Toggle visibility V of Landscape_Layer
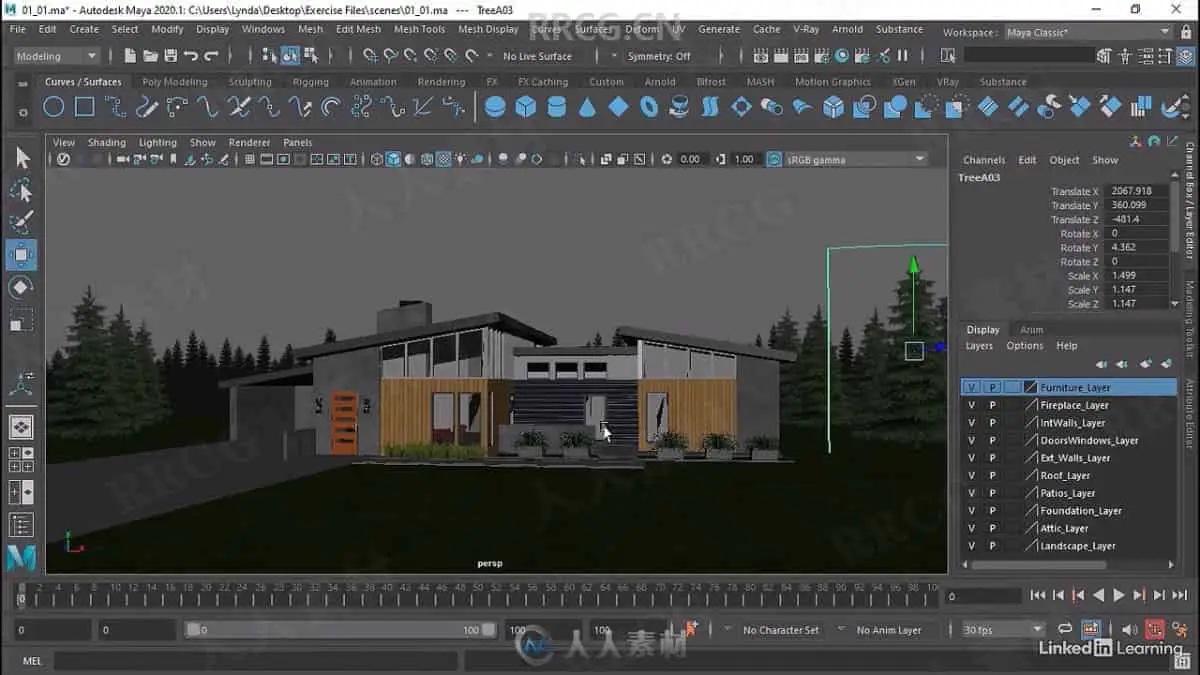Image resolution: width=1200 pixels, height=675 pixels. [971, 546]
